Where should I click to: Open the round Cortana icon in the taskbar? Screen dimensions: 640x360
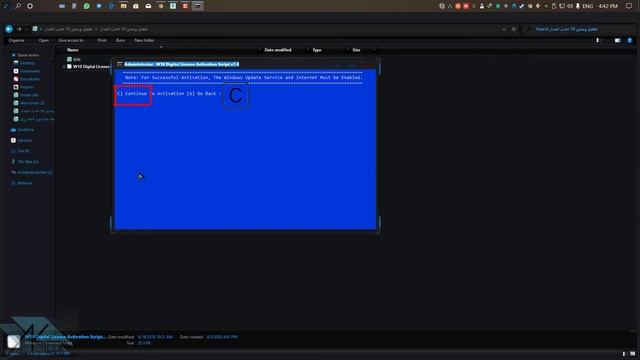click(30, 6)
